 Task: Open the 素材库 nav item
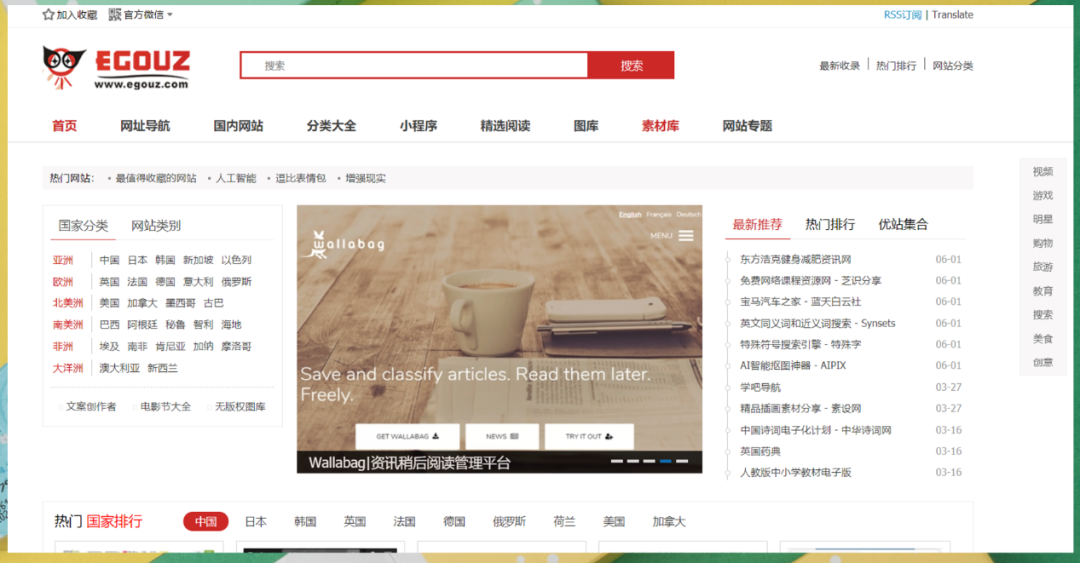click(660, 126)
